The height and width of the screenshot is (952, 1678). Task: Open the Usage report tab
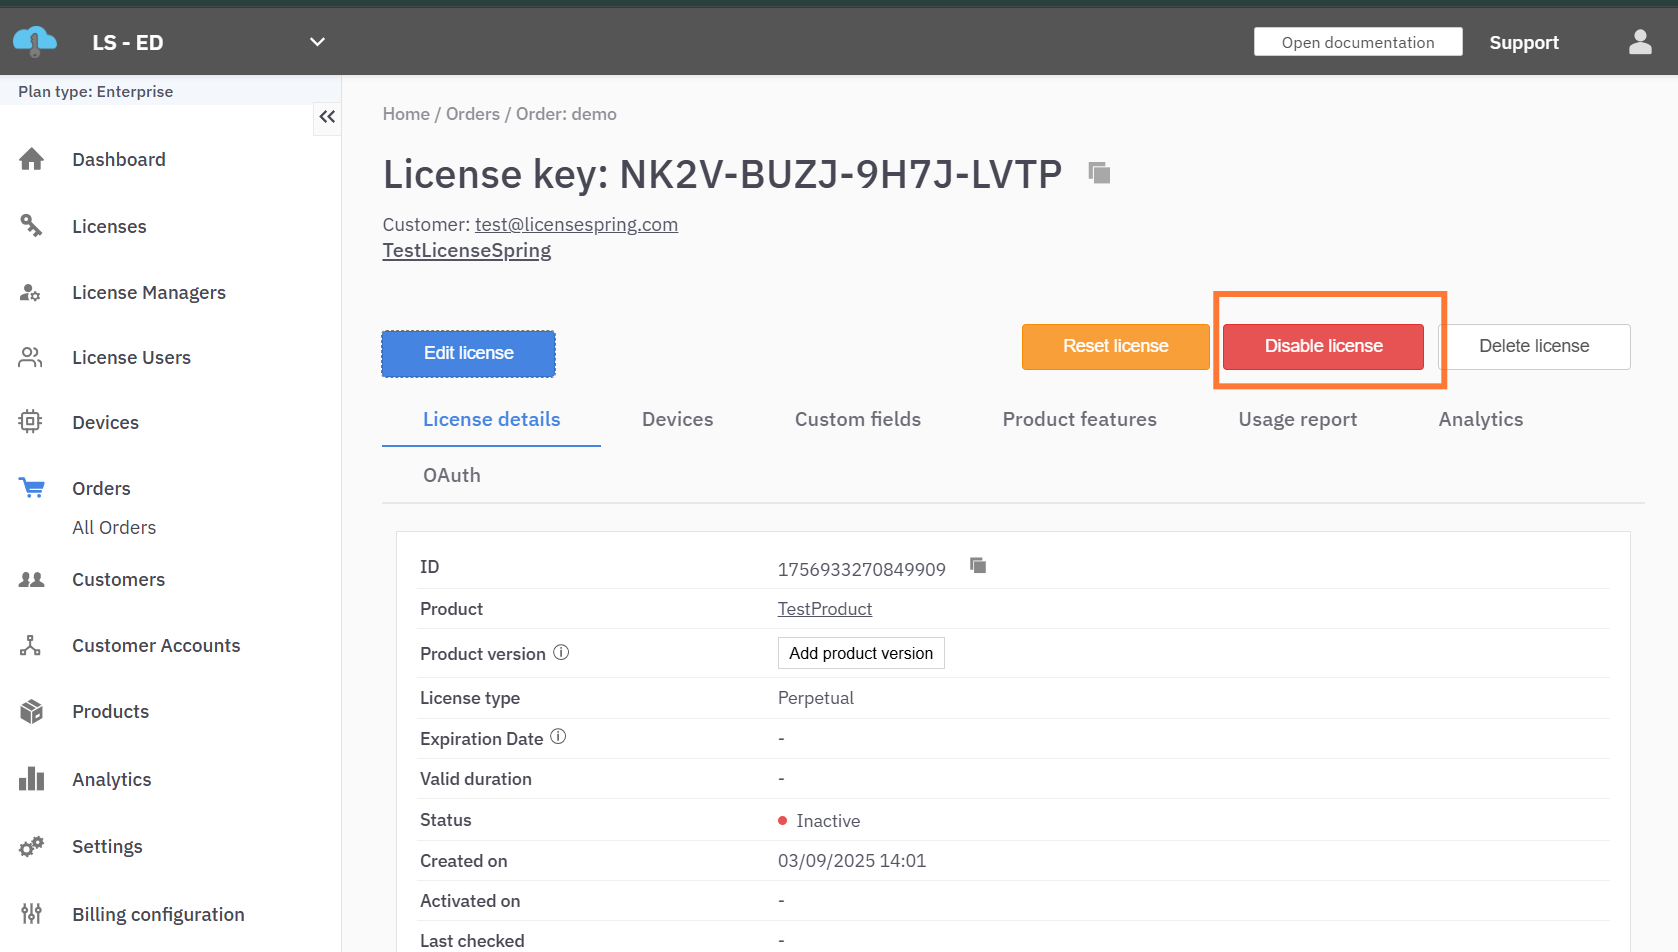[x=1297, y=419]
